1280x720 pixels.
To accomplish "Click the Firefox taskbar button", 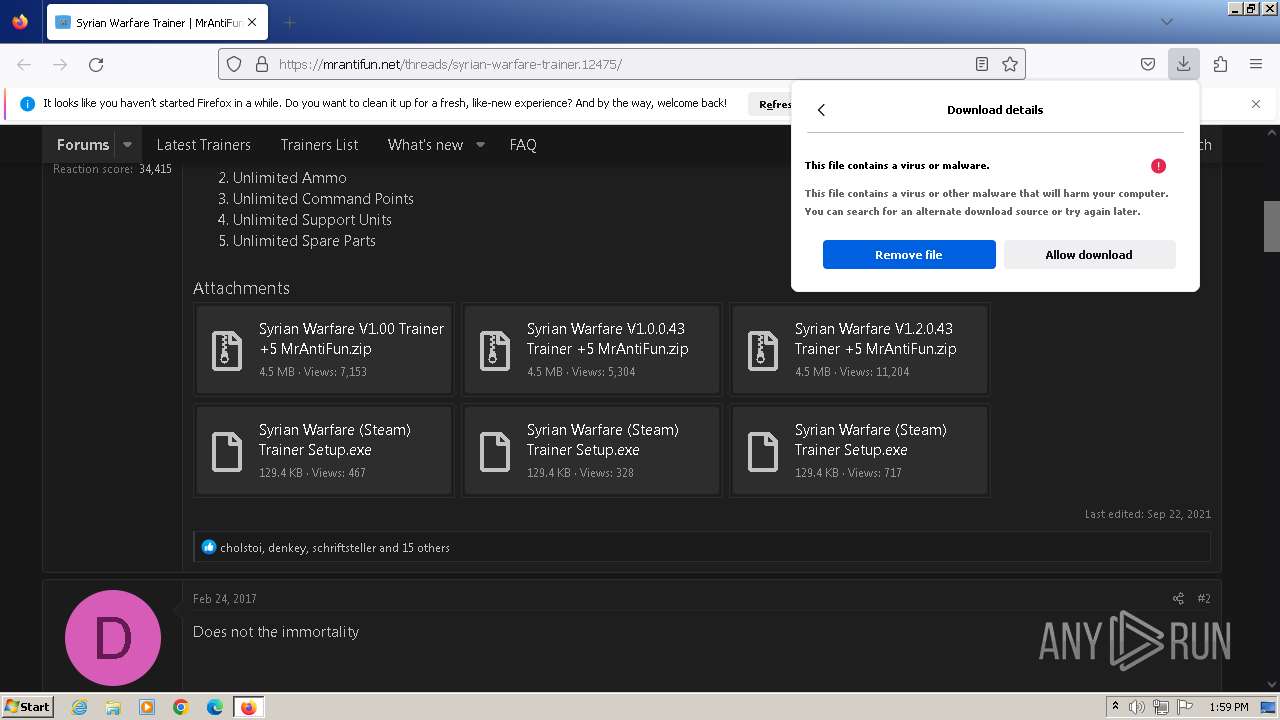I will pos(248,707).
